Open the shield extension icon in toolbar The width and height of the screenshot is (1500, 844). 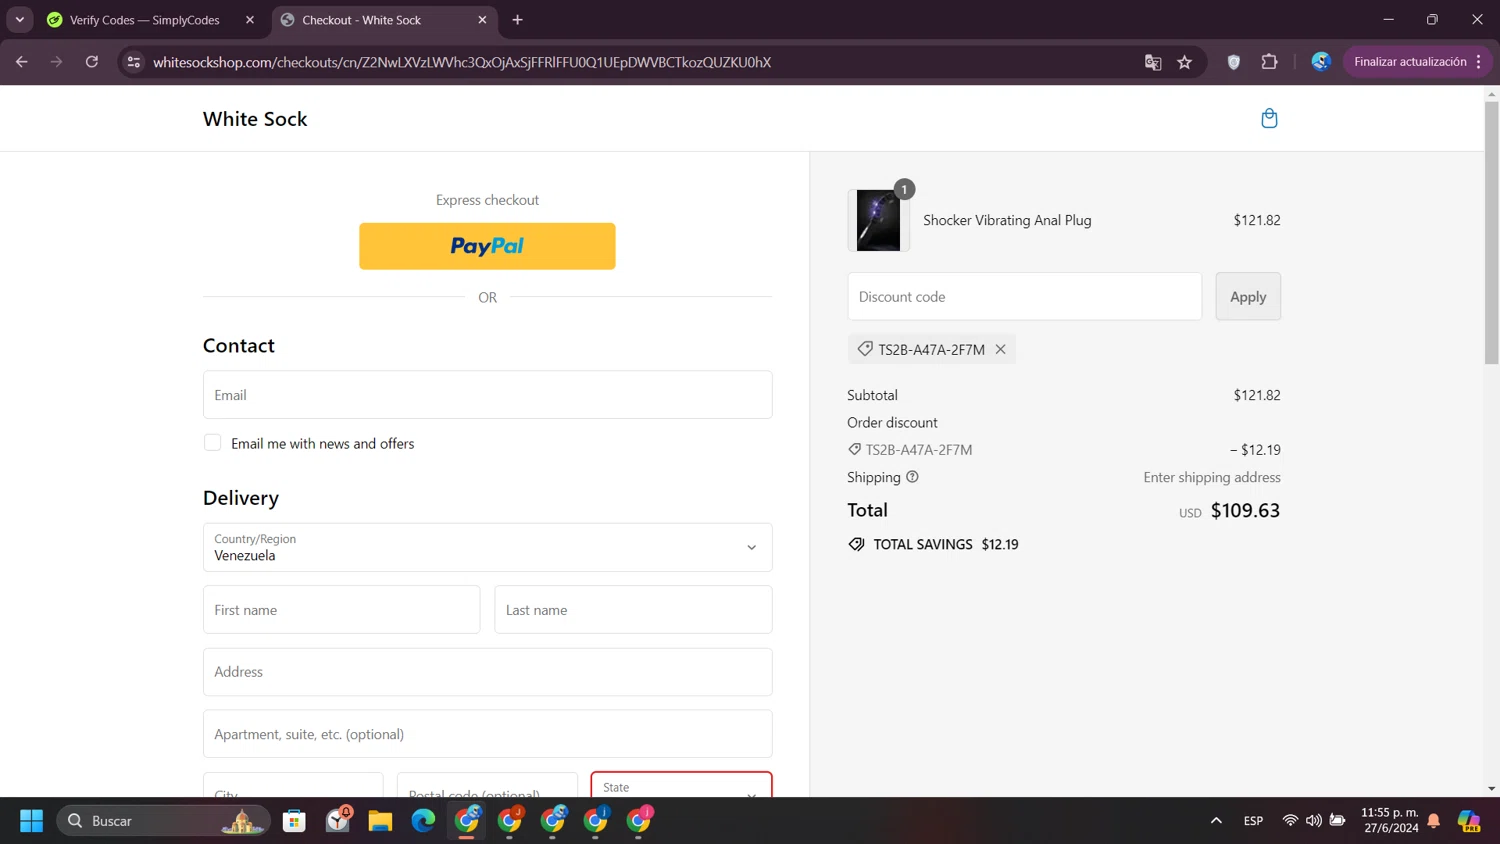[1234, 62]
